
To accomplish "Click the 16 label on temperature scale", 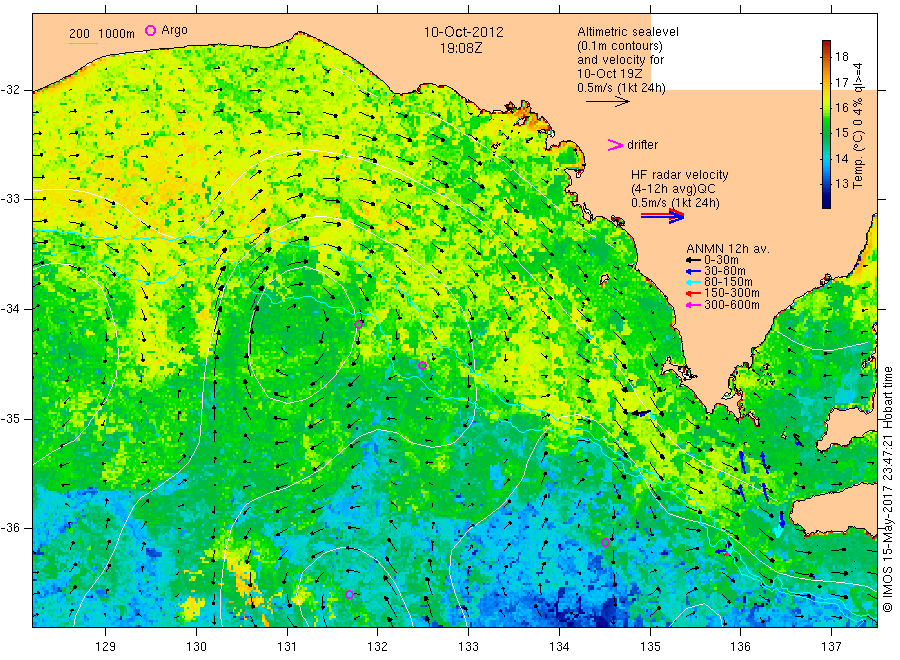I will pos(841,108).
